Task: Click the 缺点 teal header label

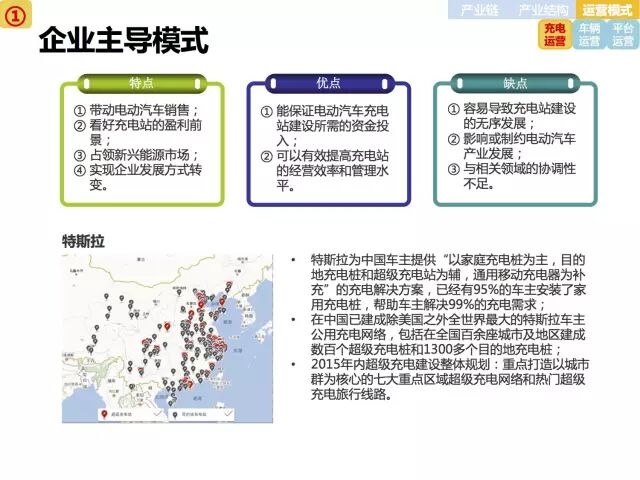Action: click(x=515, y=83)
